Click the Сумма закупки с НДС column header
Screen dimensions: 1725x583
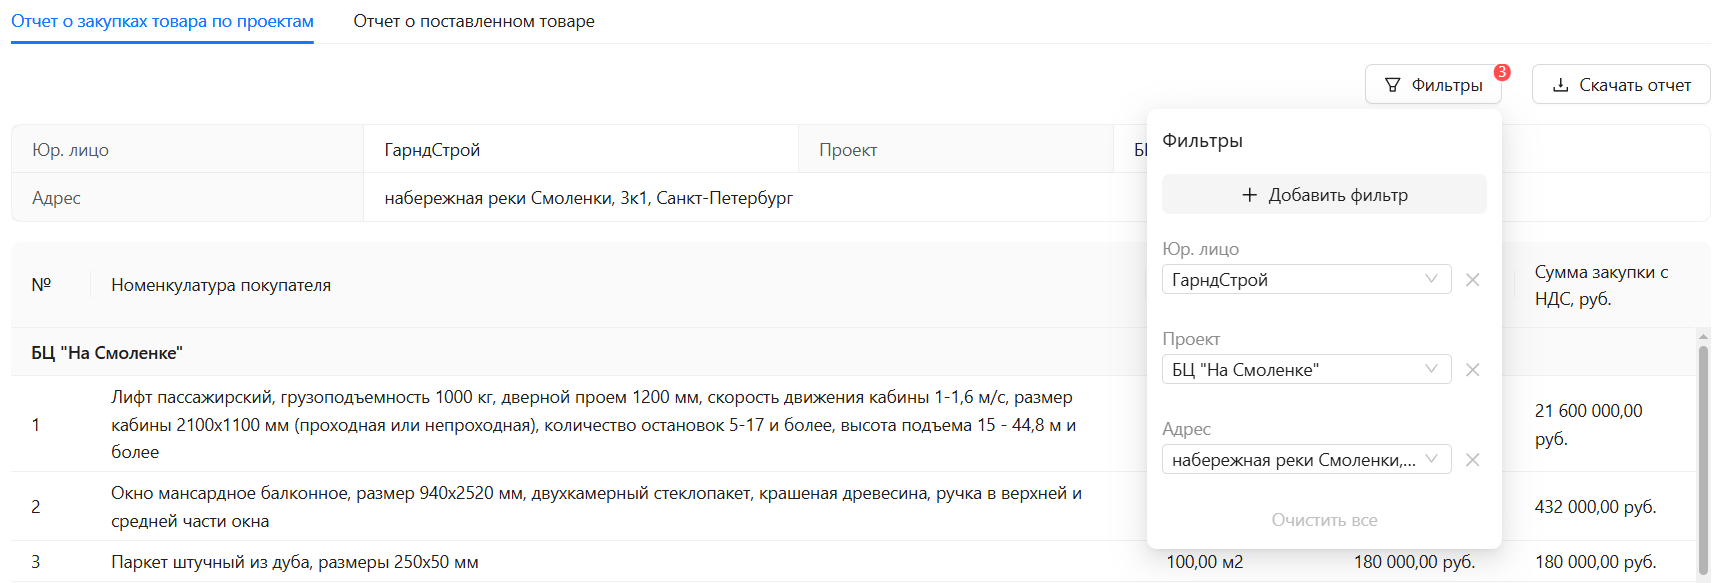pos(1601,285)
